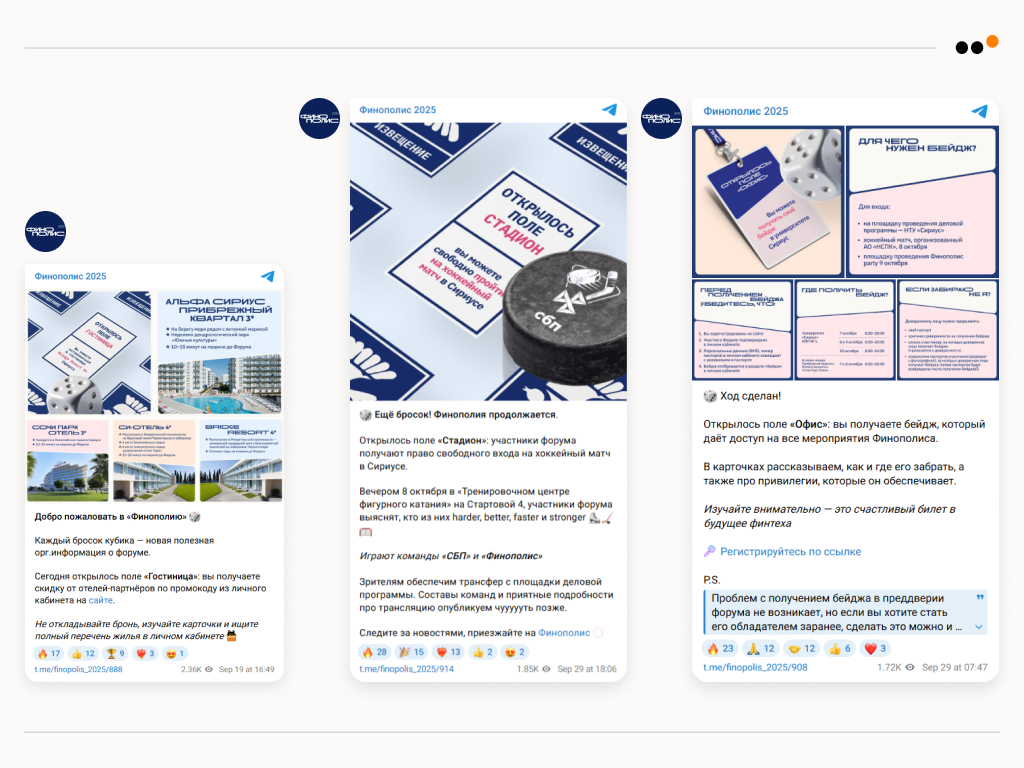Open the 'Открылось поле Гостиница' dice image

tap(89, 352)
